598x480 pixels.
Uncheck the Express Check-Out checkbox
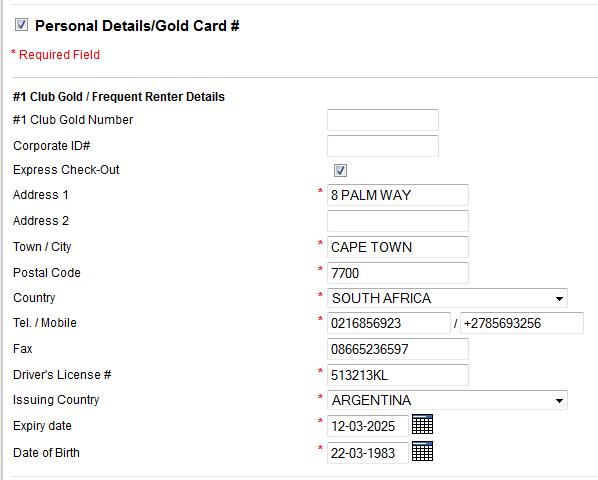340,170
